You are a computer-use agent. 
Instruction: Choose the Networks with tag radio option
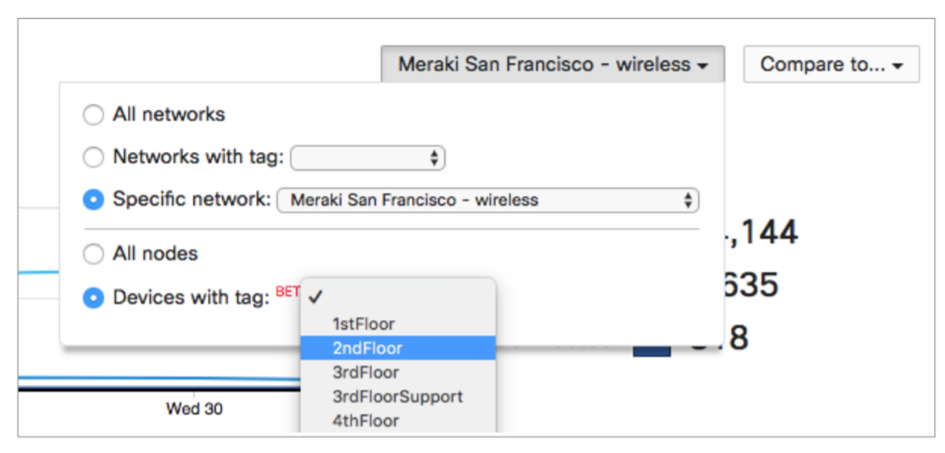point(93,157)
